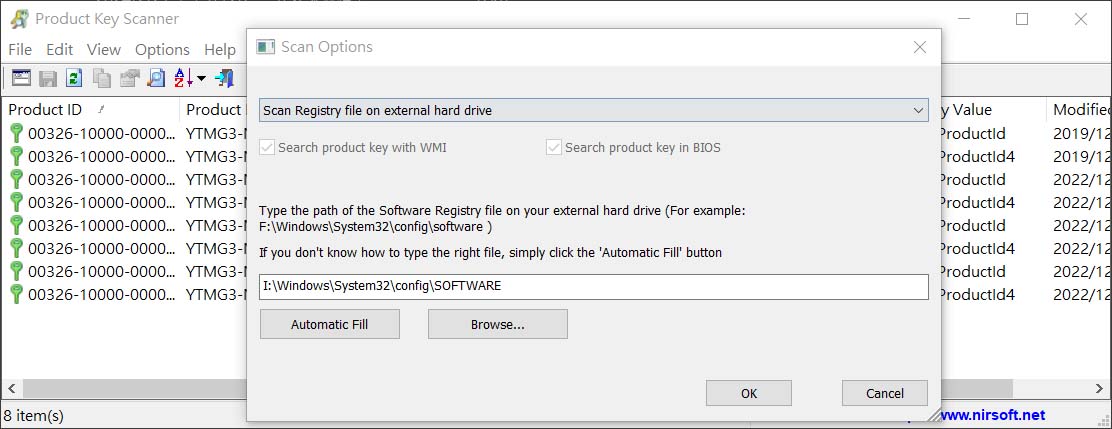
Task: Click the Automatic Fill button
Action: click(x=330, y=324)
